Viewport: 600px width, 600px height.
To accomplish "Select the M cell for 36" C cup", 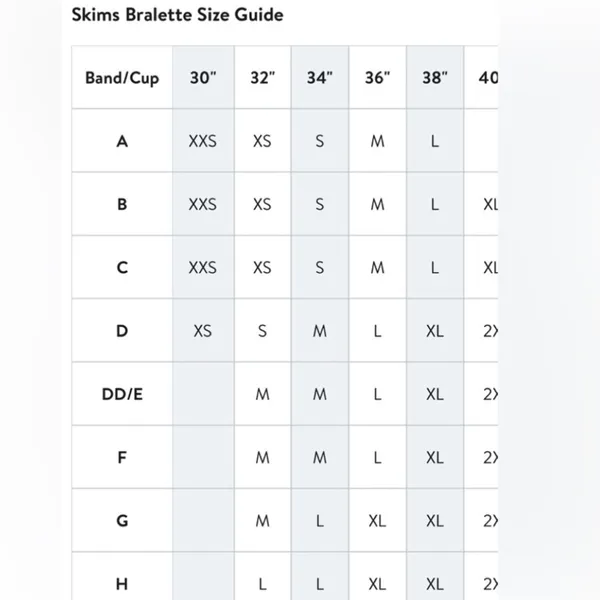I will [x=377, y=267].
